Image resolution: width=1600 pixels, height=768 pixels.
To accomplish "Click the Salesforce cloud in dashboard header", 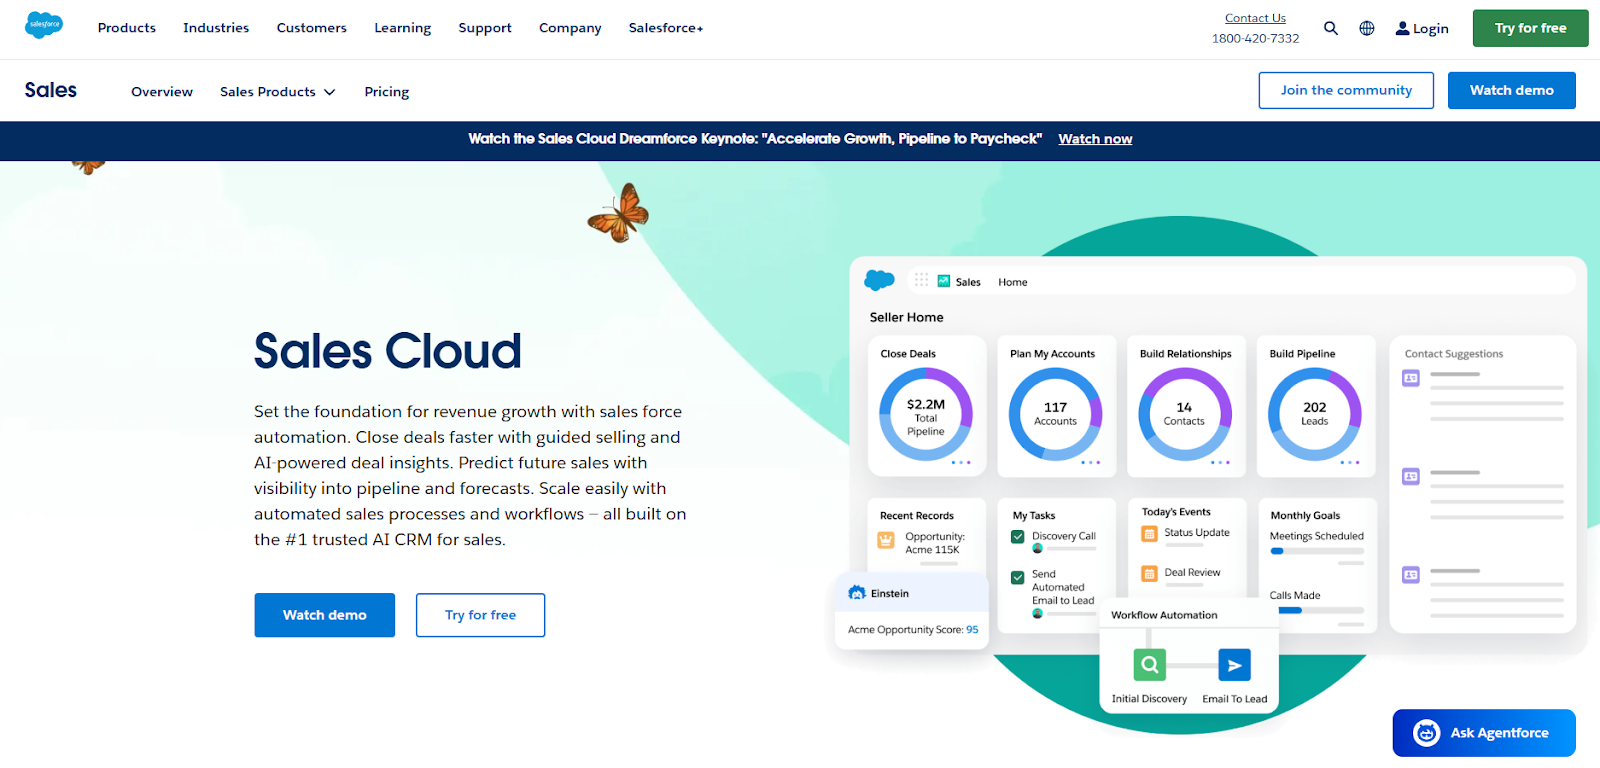I will tap(879, 280).
